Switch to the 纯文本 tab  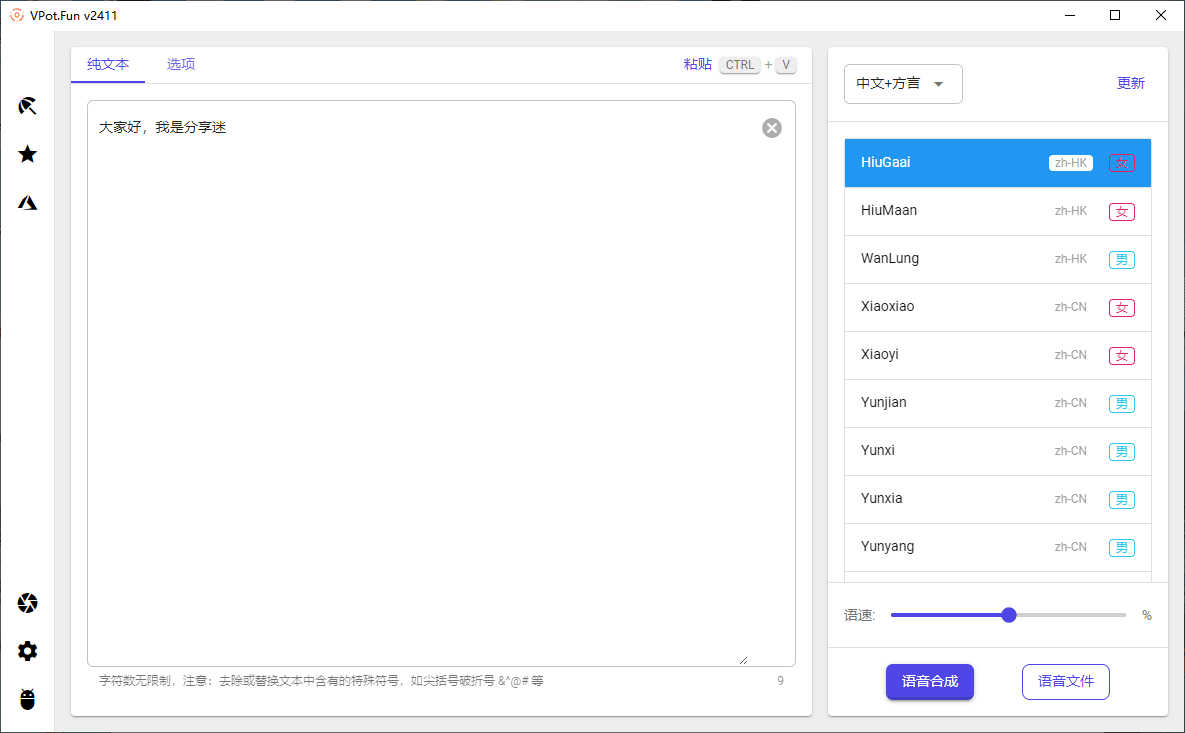(x=108, y=64)
